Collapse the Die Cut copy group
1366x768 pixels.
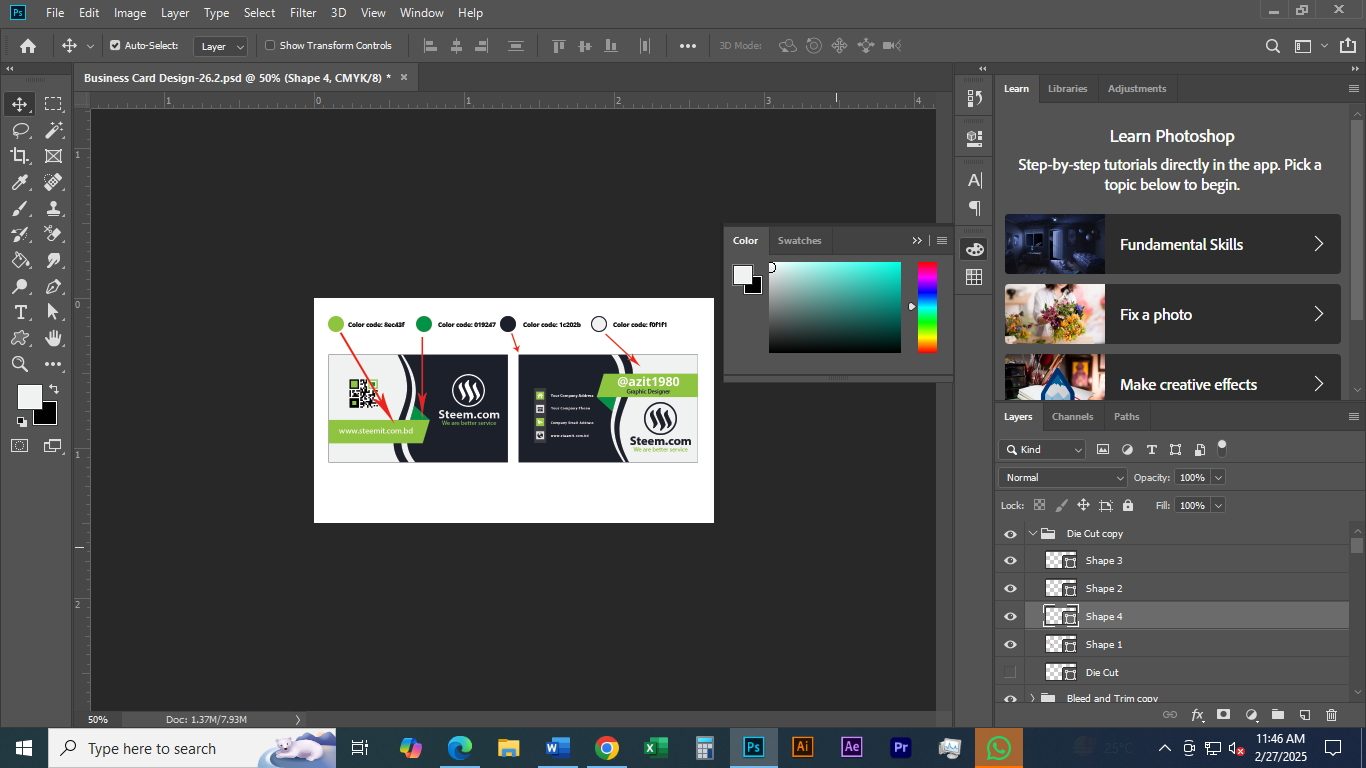[x=1032, y=534]
